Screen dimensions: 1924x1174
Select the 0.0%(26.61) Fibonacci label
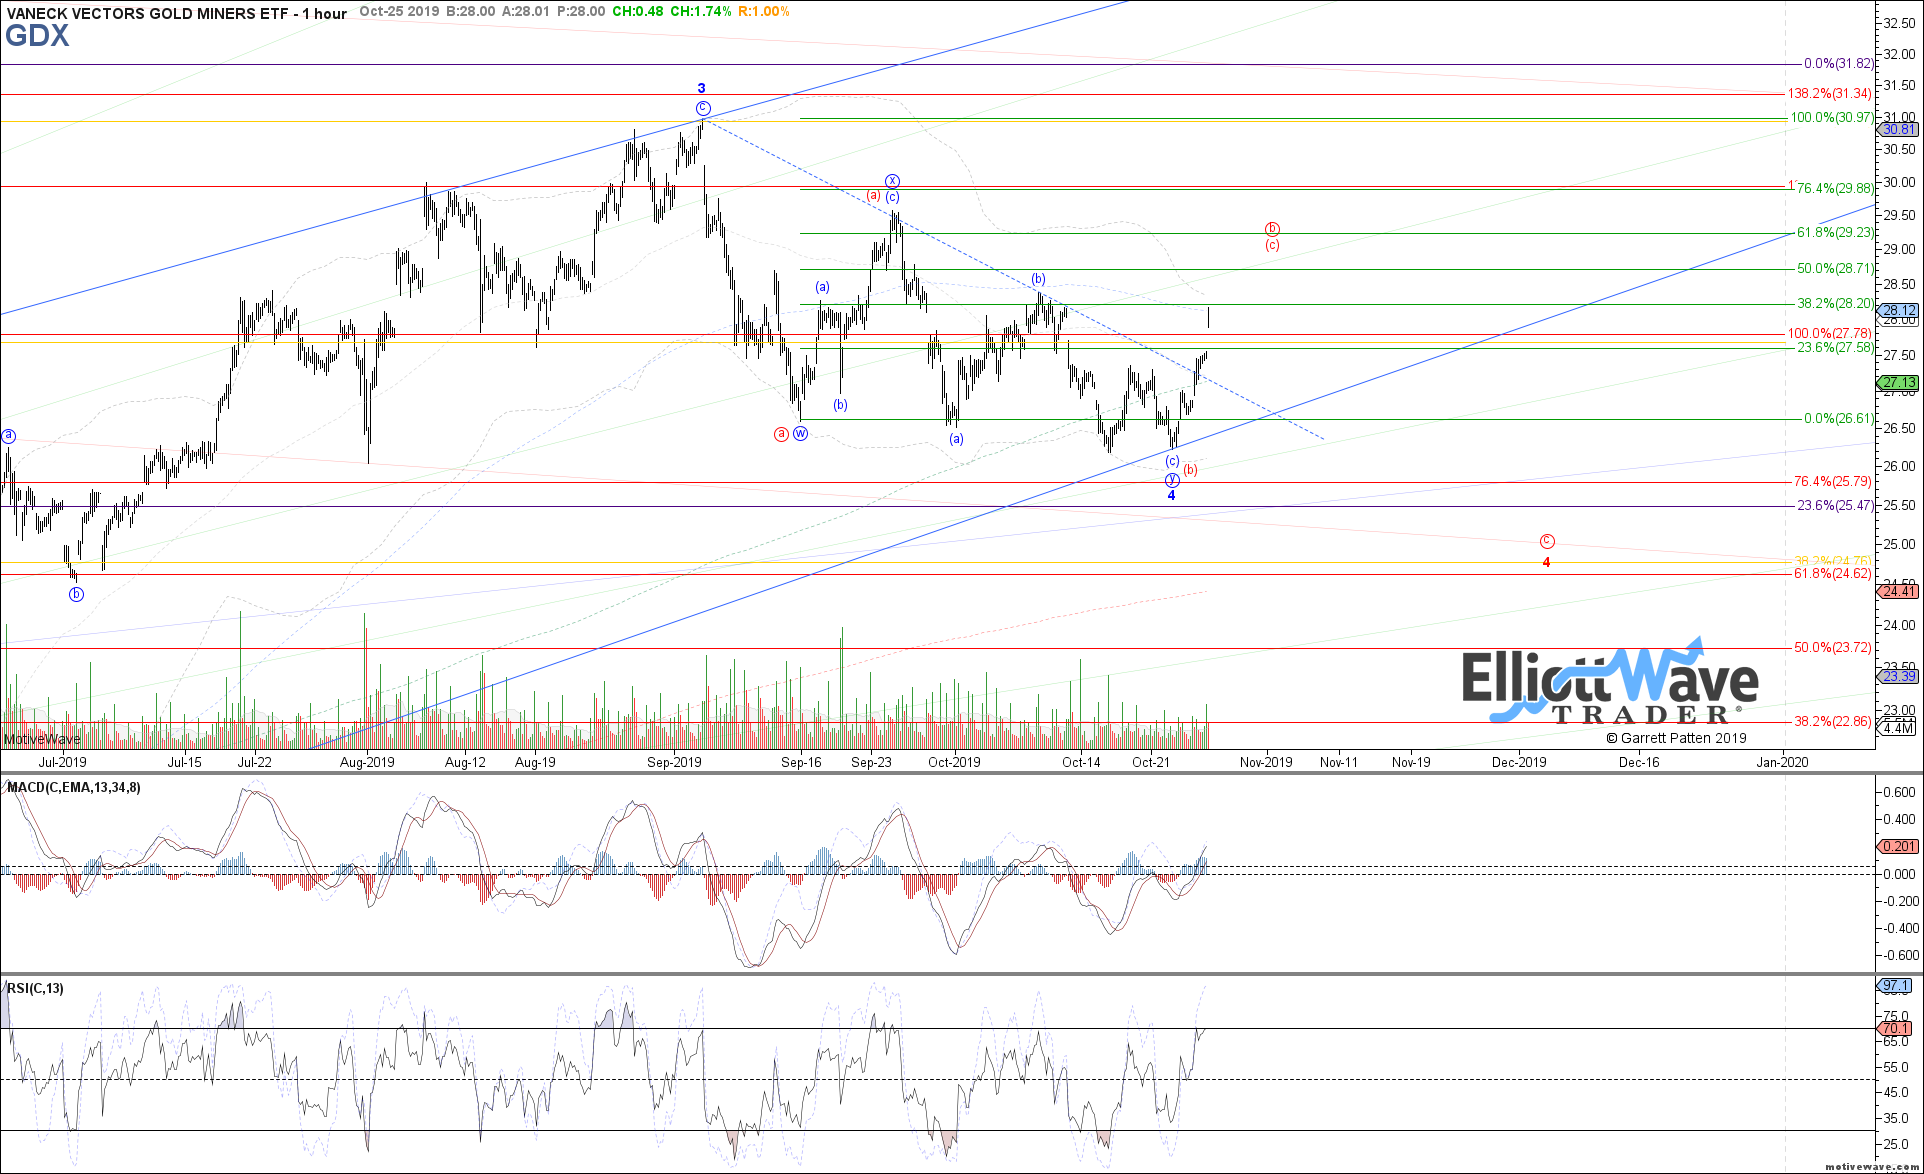(x=1838, y=418)
